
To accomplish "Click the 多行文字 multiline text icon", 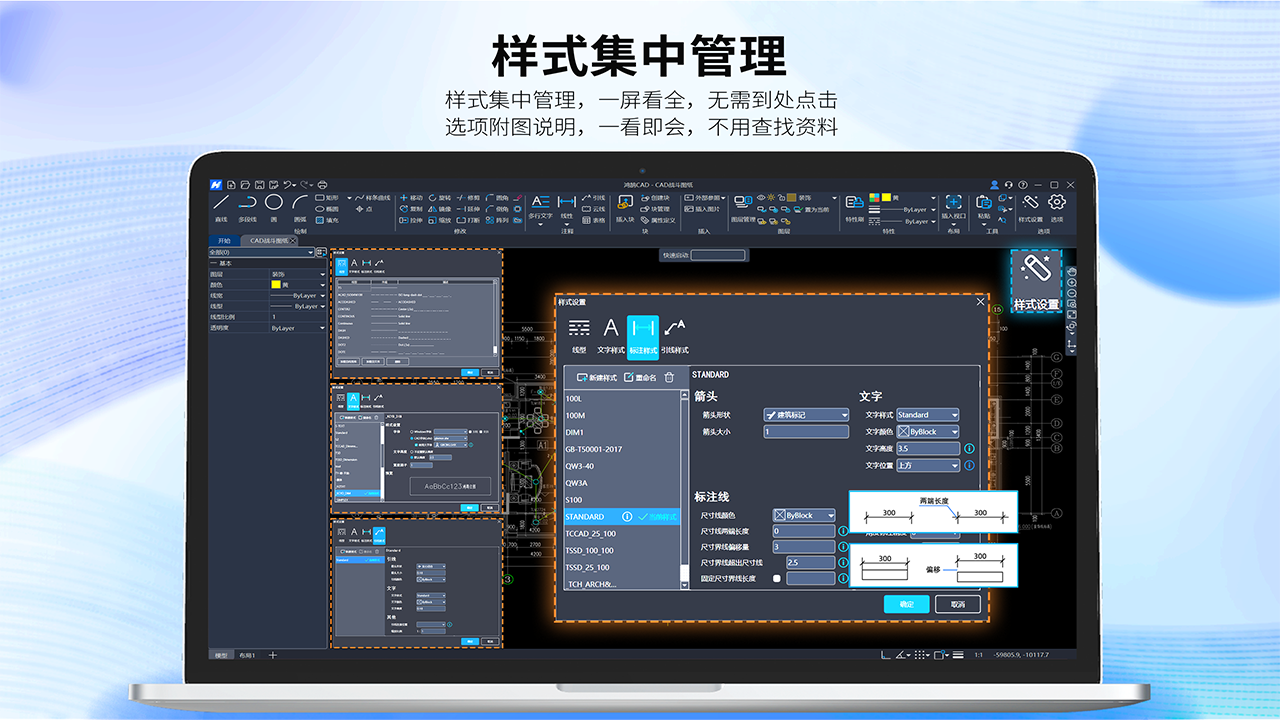I will [x=538, y=202].
